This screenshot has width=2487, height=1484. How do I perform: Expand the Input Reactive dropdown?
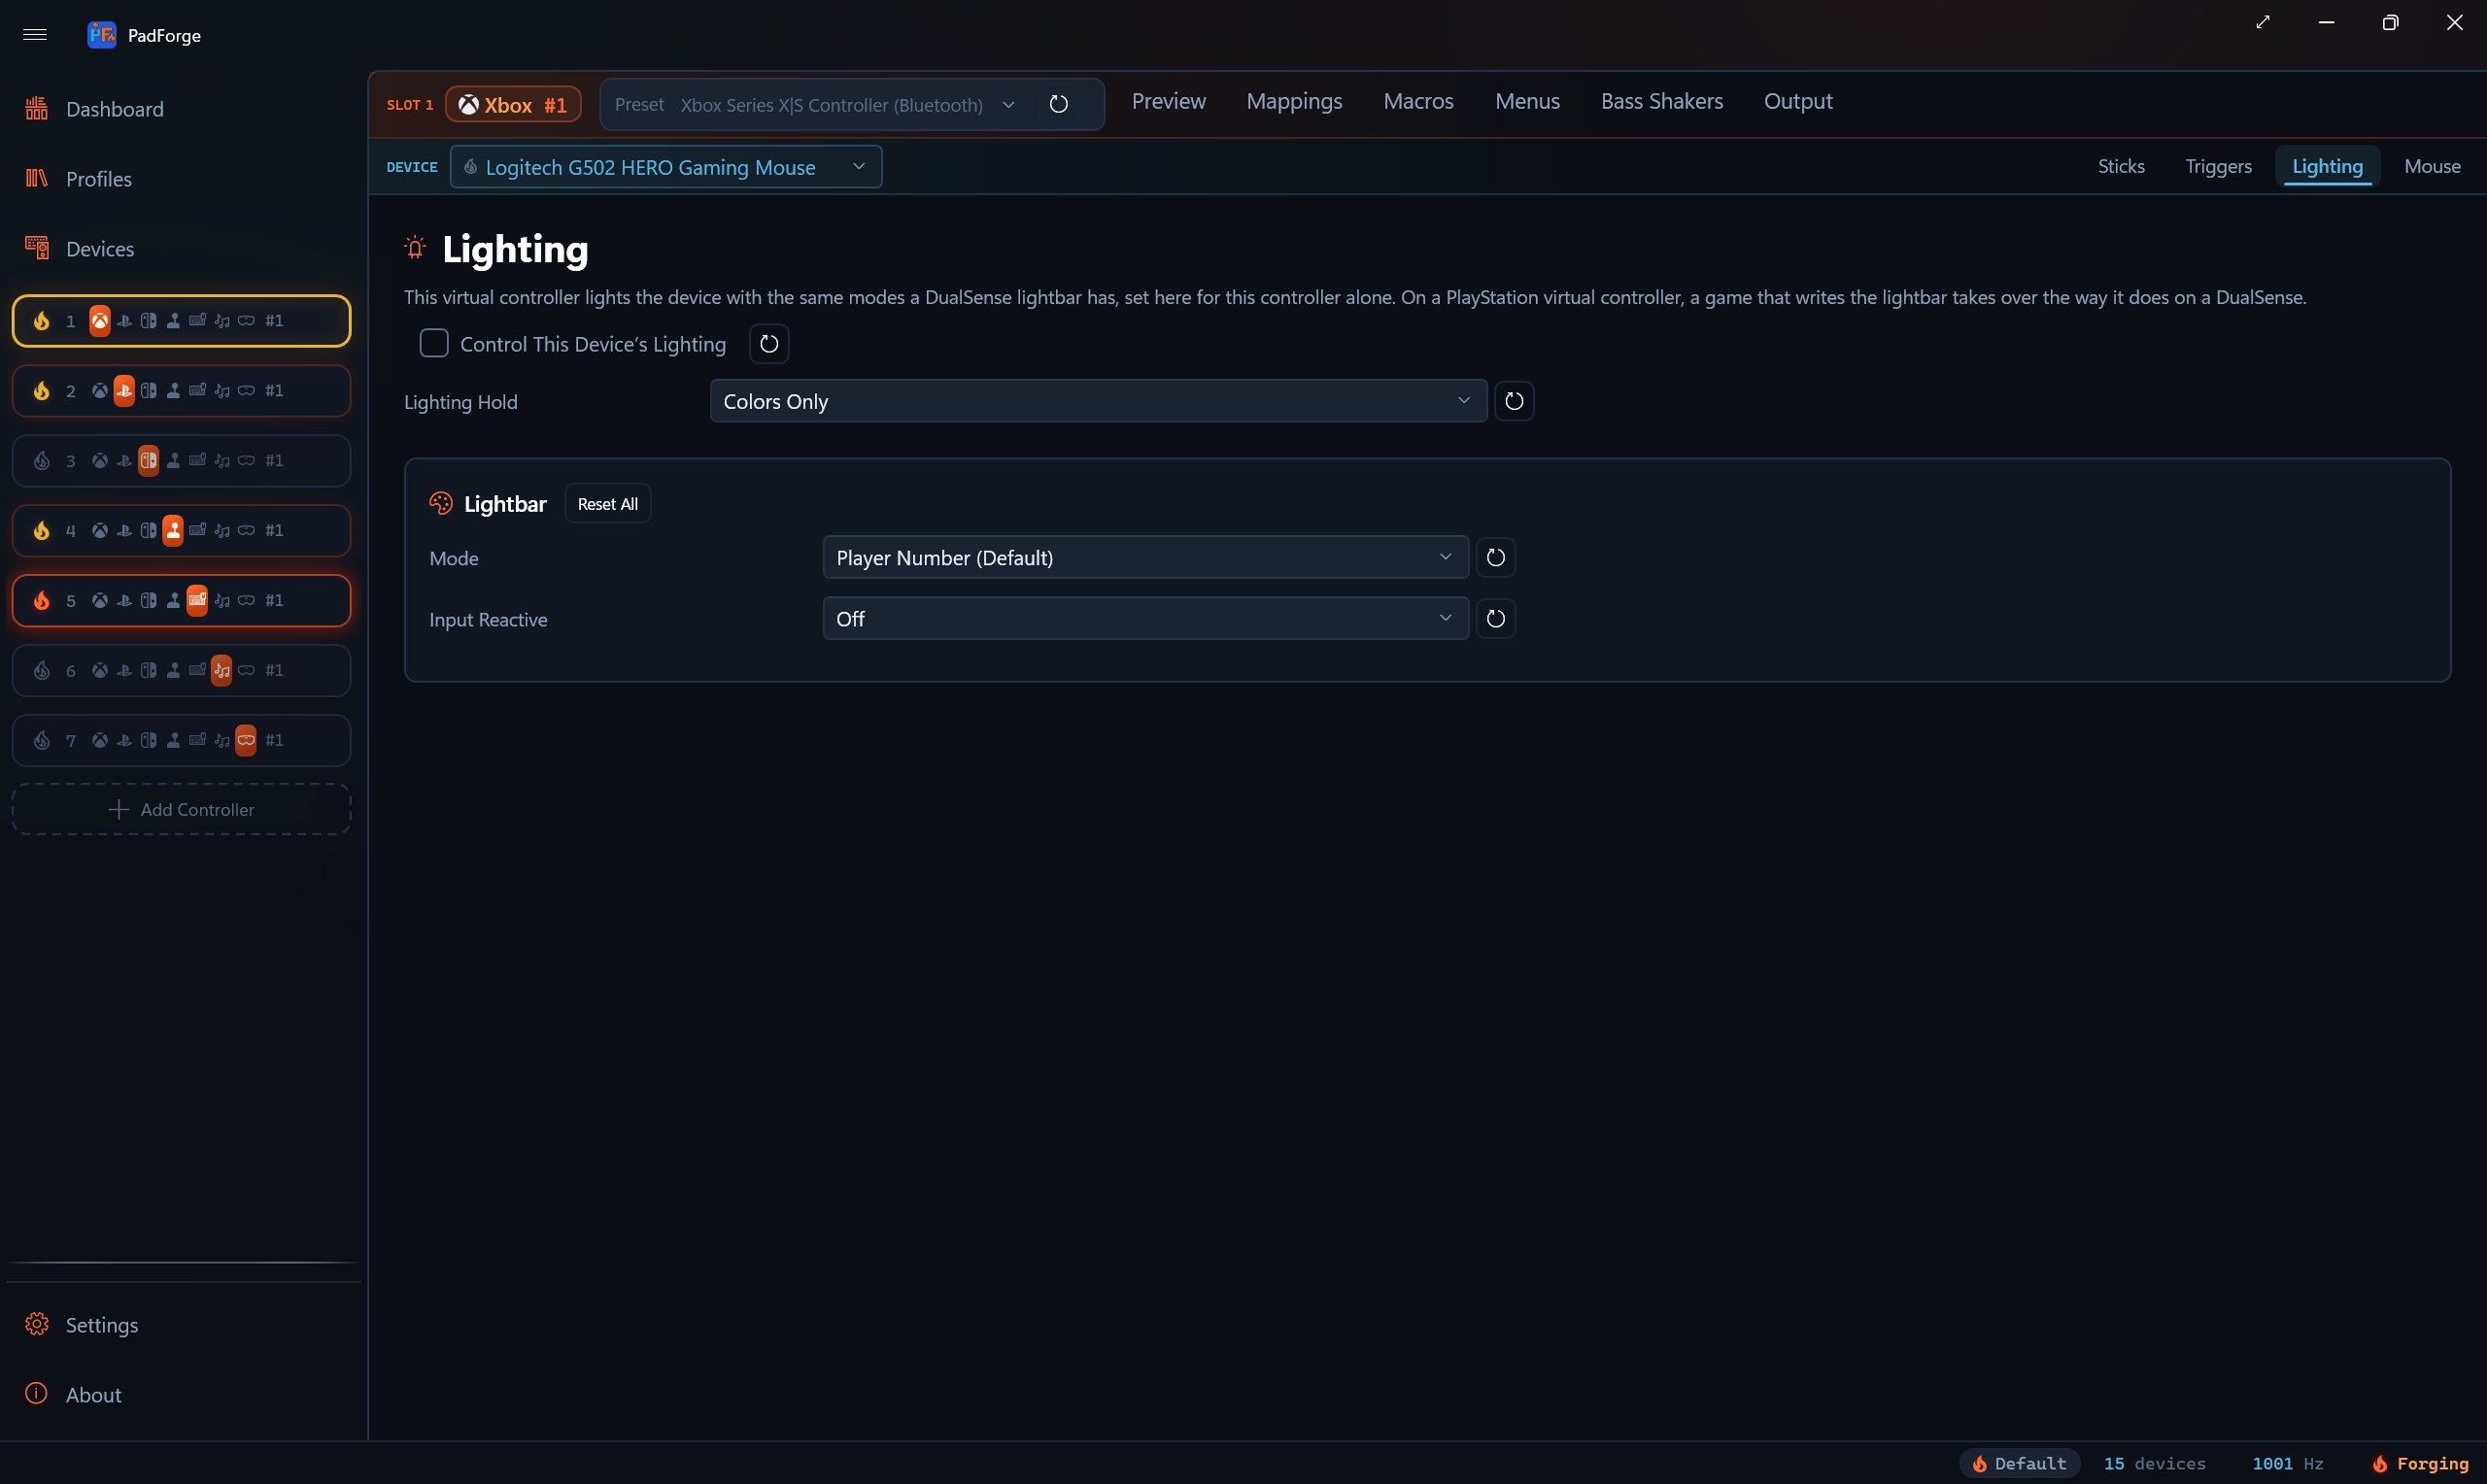pos(1145,619)
